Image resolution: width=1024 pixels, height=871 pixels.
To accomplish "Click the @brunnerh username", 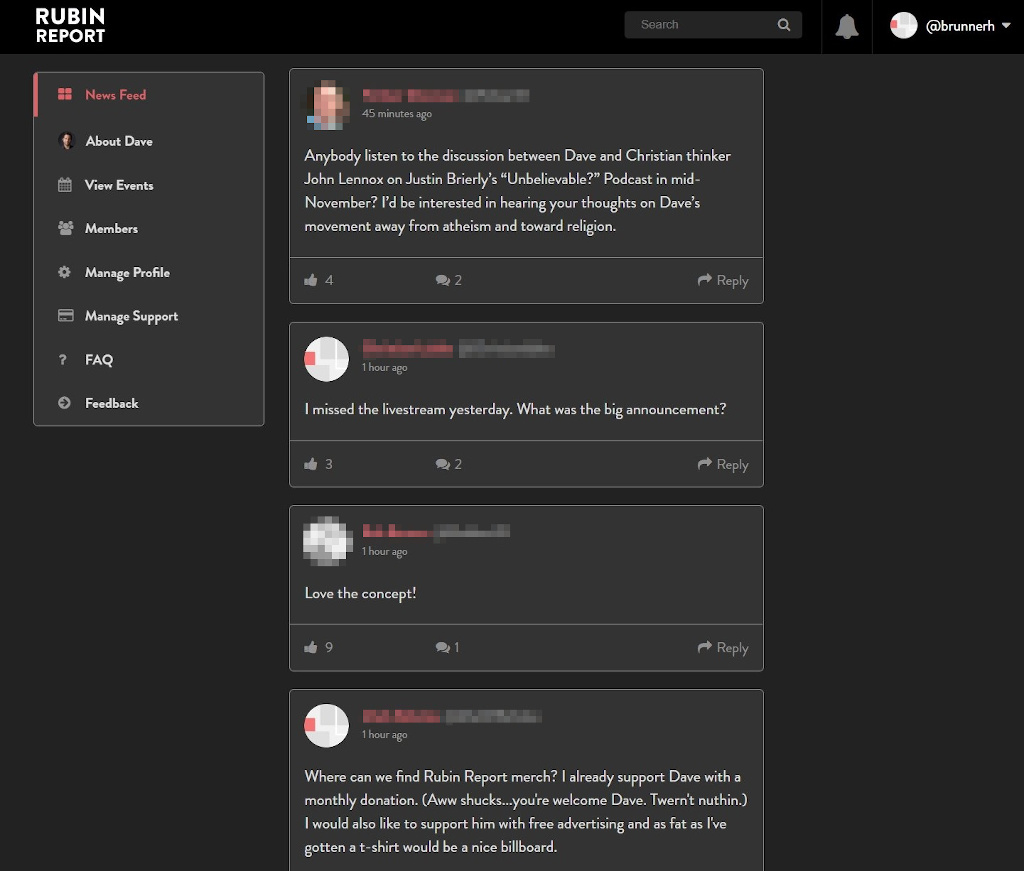I will 960,26.
